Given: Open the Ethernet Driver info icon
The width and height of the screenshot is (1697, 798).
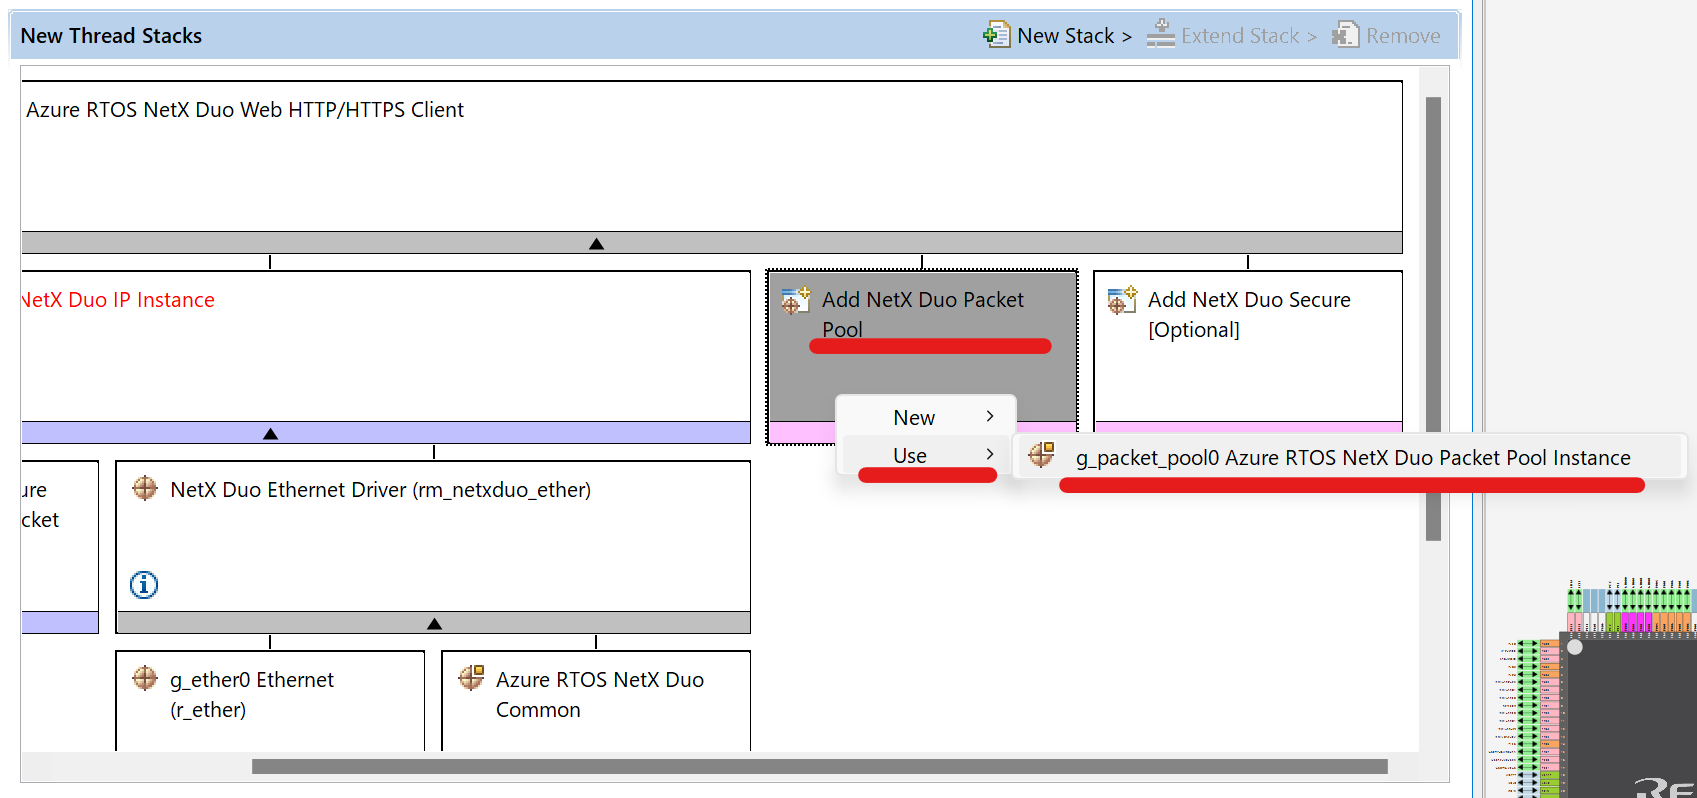Looking at the screenshot, I should (x=144, y=584).
